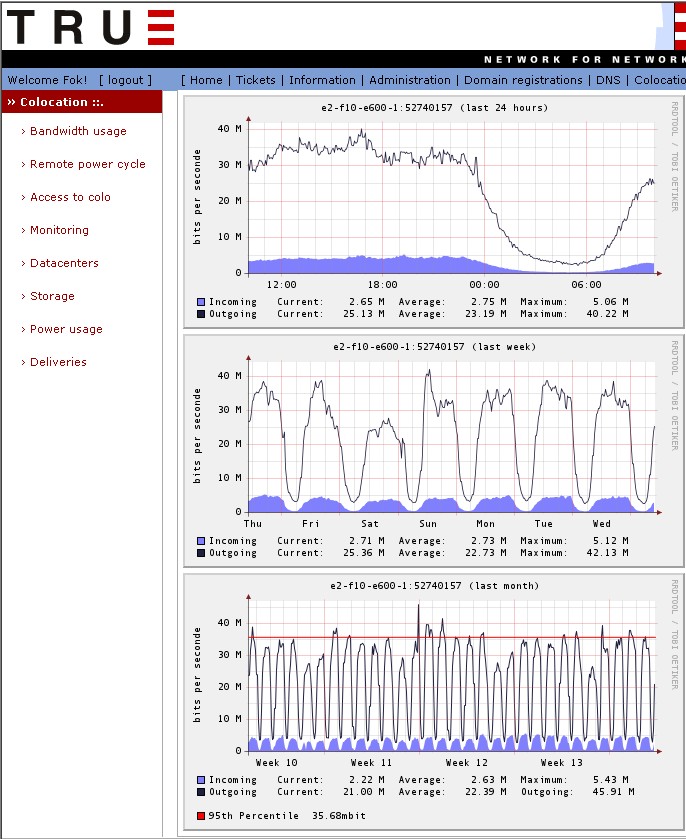Click Incoming swatch in 24 hours legend
The height and width of the screenshot is (839, 686).
pyautogui.click(x=201, y=302)
